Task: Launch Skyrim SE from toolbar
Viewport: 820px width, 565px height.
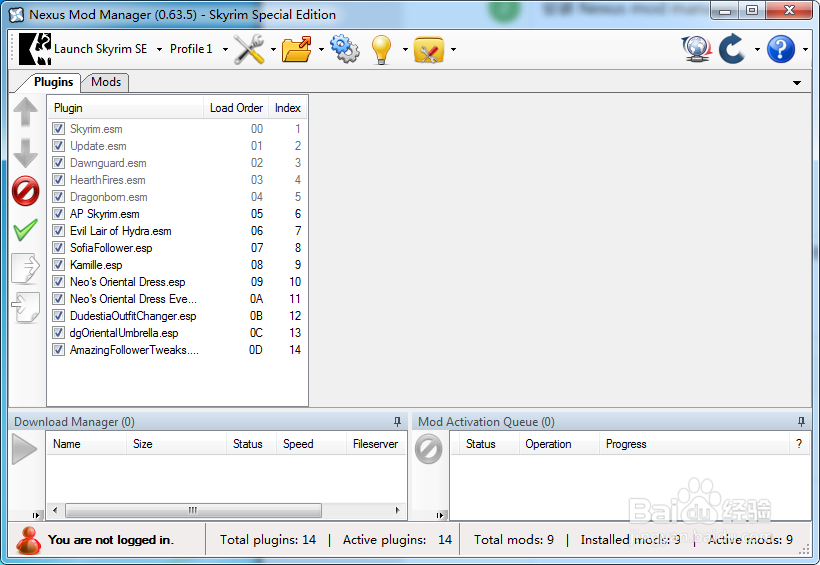Action: (84, 49)
